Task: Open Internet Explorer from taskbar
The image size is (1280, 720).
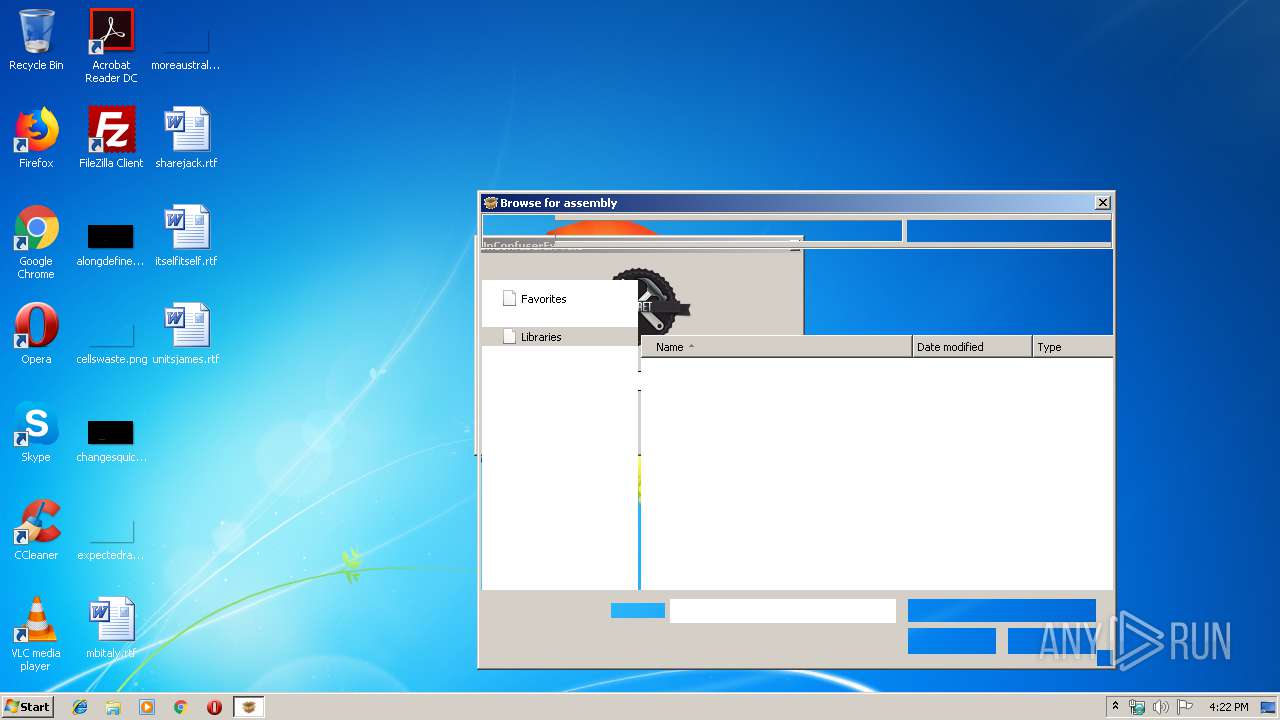Action: pos(80,707)
